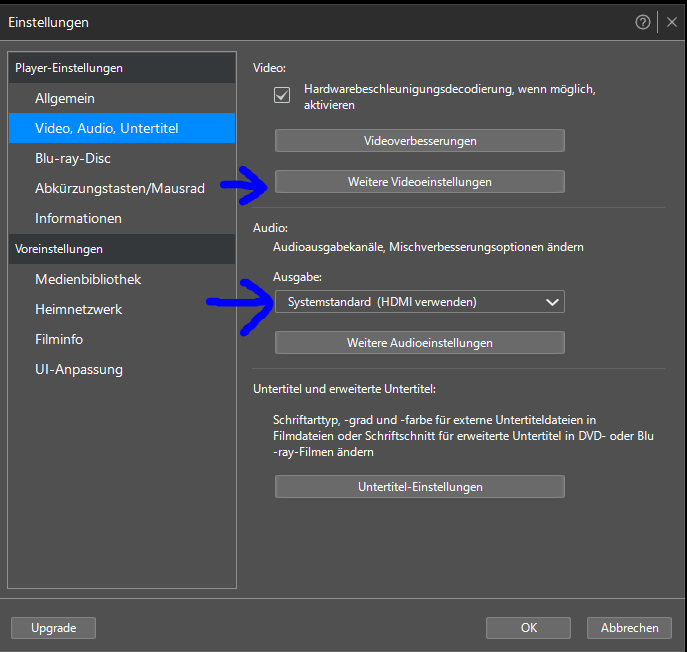Close the Einstellungen dialog with X
This screenshot has height=652, width=687.
click(x=672, y=22)
